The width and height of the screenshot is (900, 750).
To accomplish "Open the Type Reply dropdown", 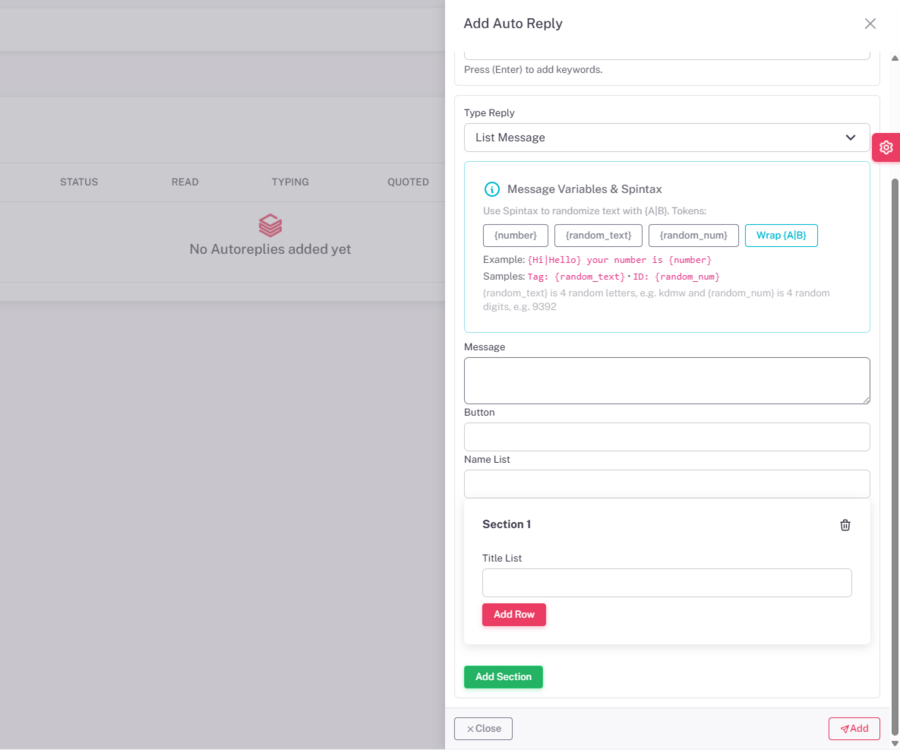I will tap(666, 138).
